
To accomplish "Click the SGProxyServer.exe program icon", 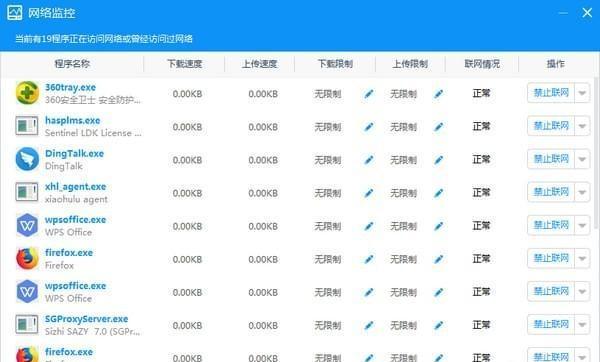I will point(27,324).
